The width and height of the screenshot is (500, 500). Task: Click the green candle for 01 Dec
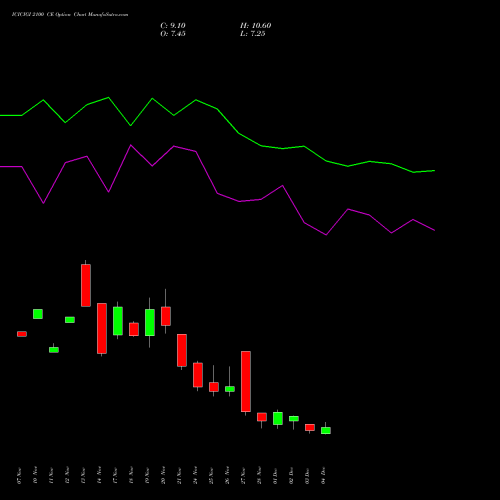pyautogui.click(x=278, y=418)
